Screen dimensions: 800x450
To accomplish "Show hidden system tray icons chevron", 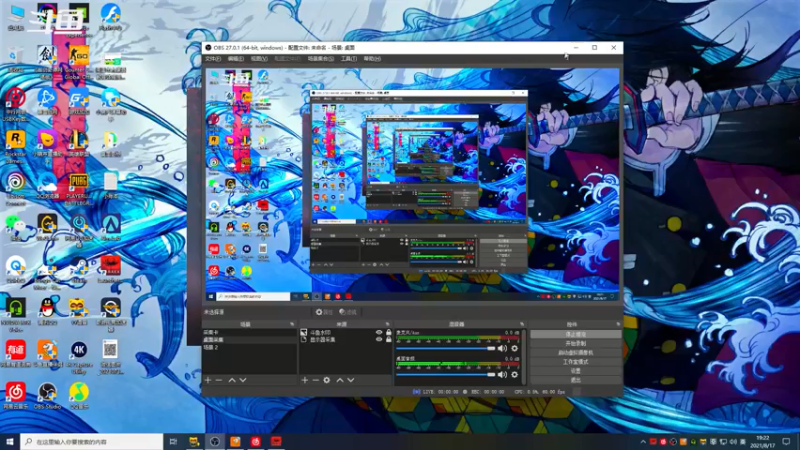I will [643, 441].
